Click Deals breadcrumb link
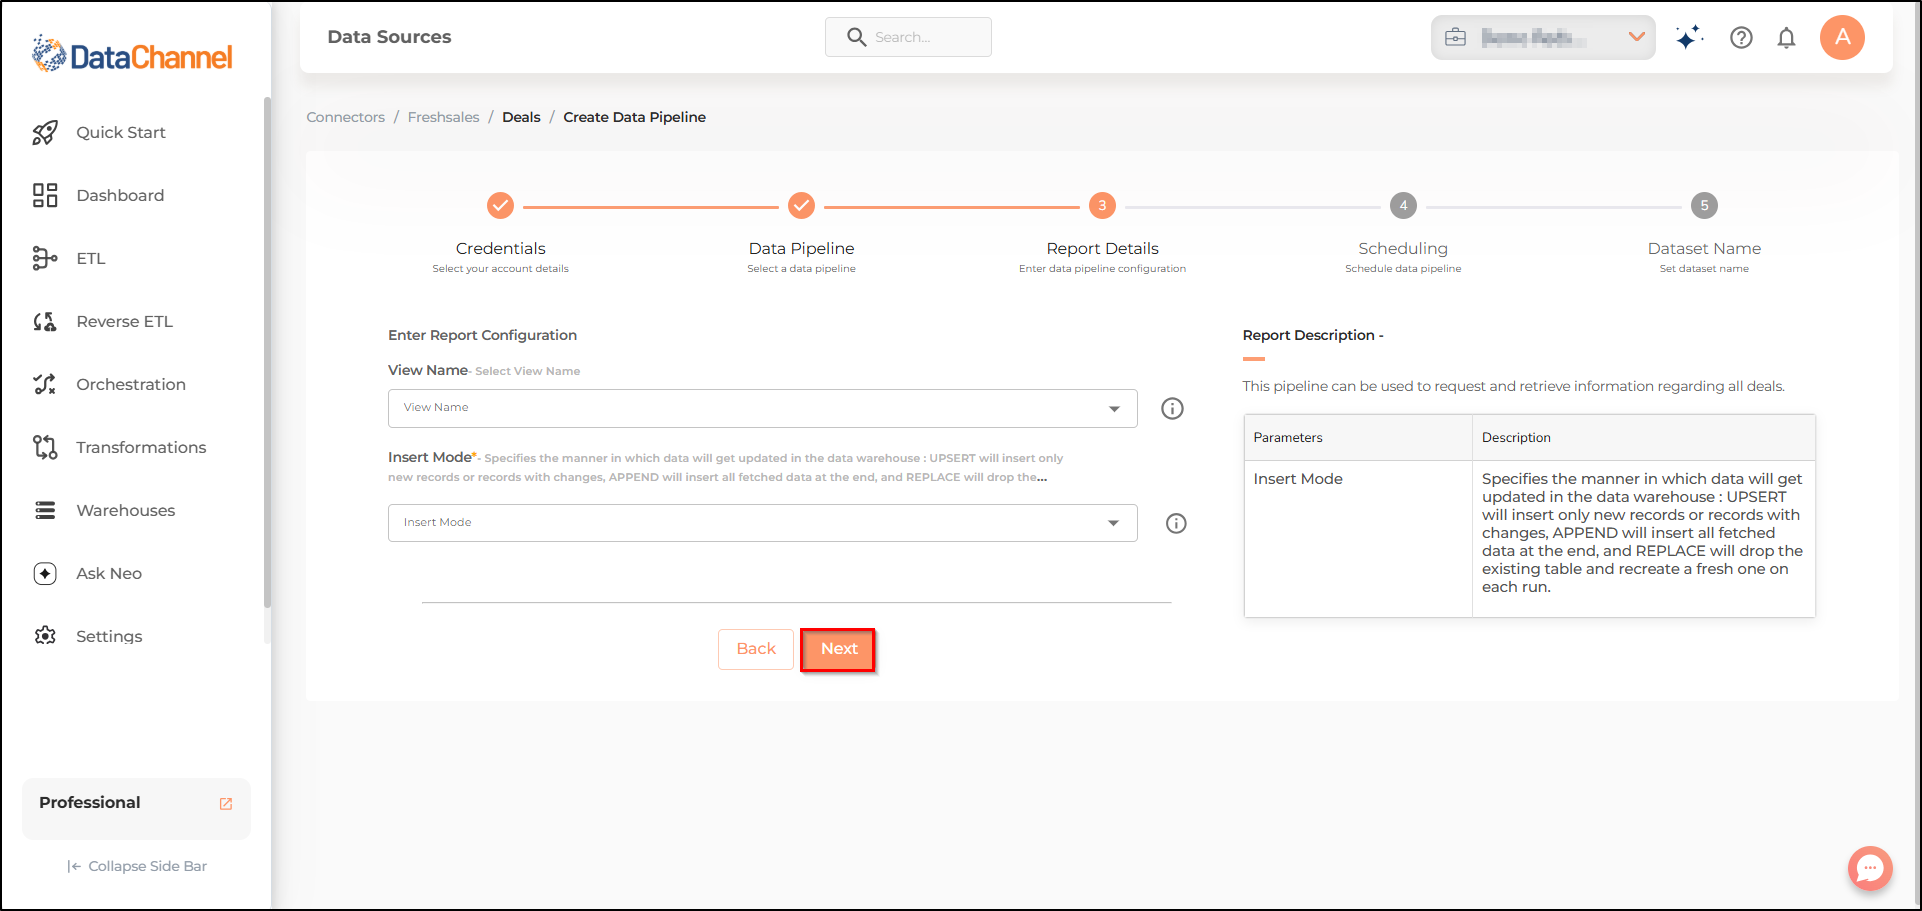Screen dimensions: 1922x911 pyautogui.click(x=521, y=117)
